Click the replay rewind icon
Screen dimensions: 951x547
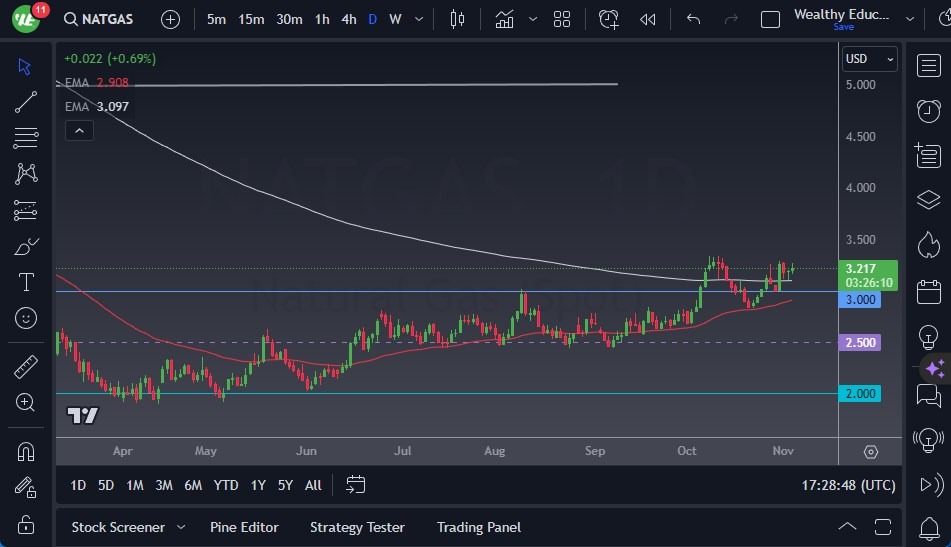coord(647,19)
